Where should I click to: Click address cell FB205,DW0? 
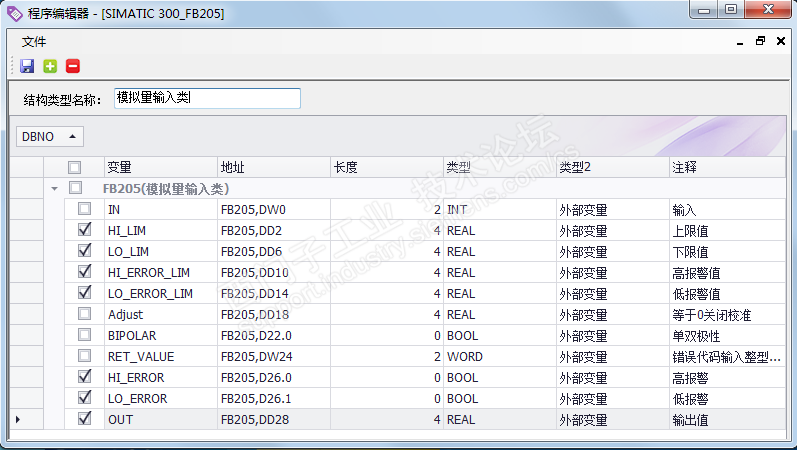[274, 209]
